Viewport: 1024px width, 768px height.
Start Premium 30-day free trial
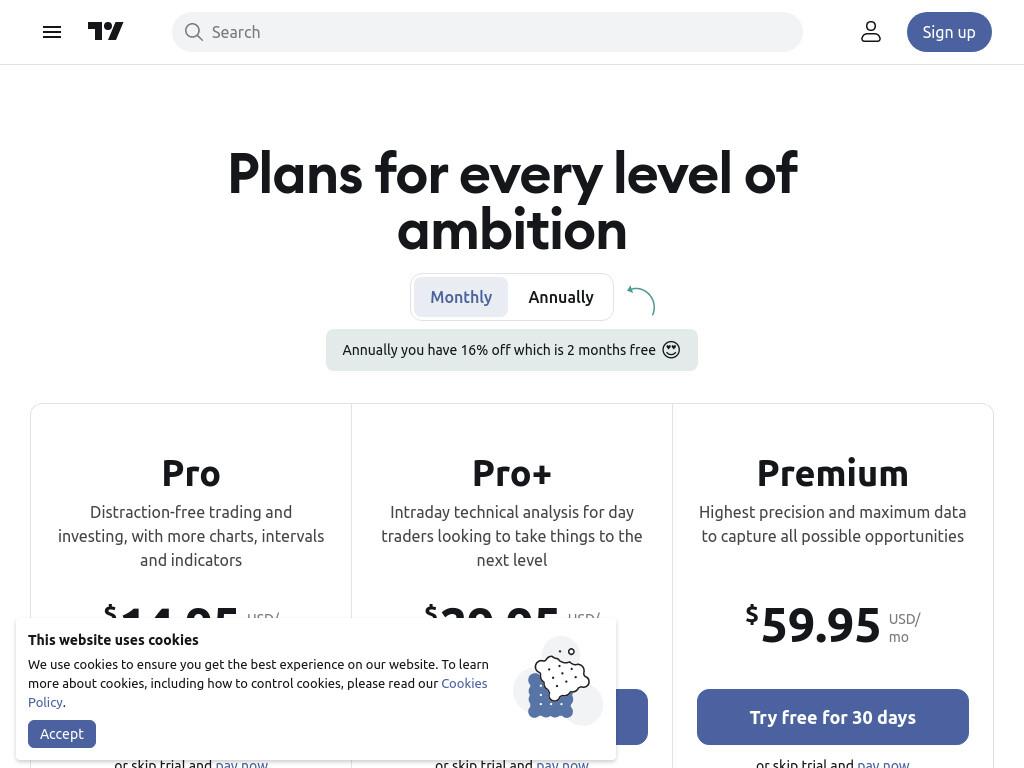click(832, 717)
